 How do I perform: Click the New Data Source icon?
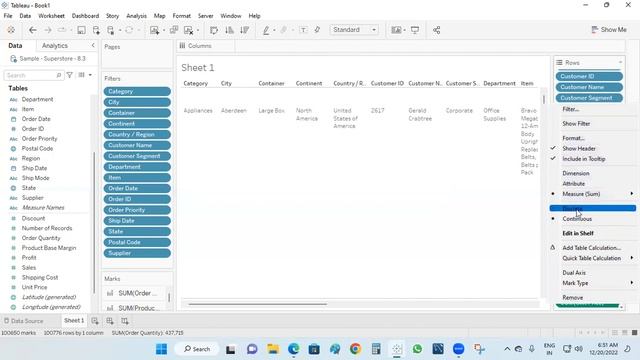coord(96,30)
